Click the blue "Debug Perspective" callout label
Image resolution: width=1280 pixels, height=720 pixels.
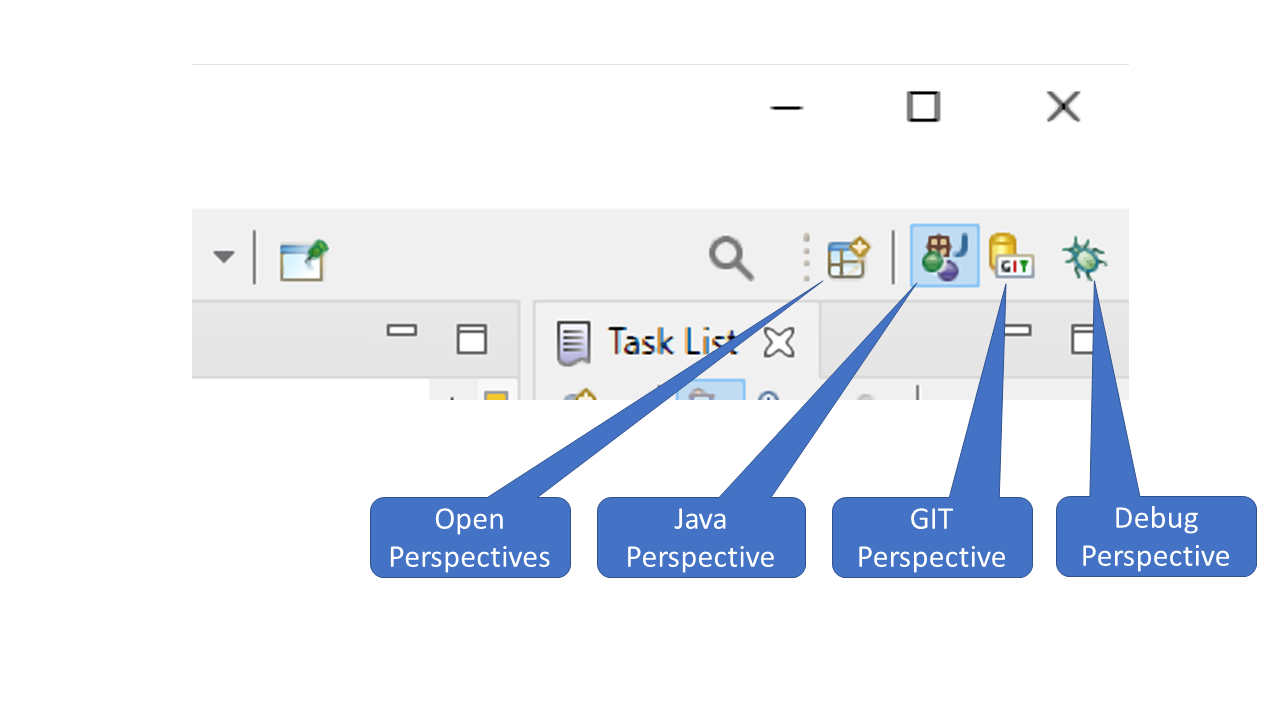click(1155, 537)
